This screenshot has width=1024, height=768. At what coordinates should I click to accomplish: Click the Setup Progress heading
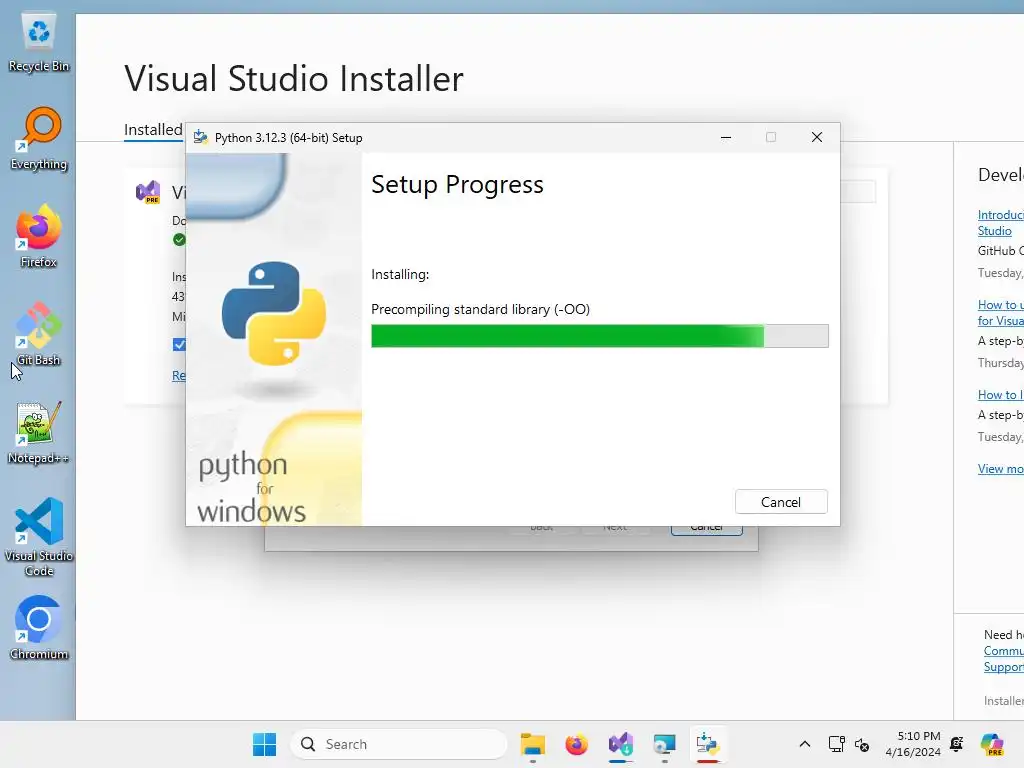[x=457, y=185]
